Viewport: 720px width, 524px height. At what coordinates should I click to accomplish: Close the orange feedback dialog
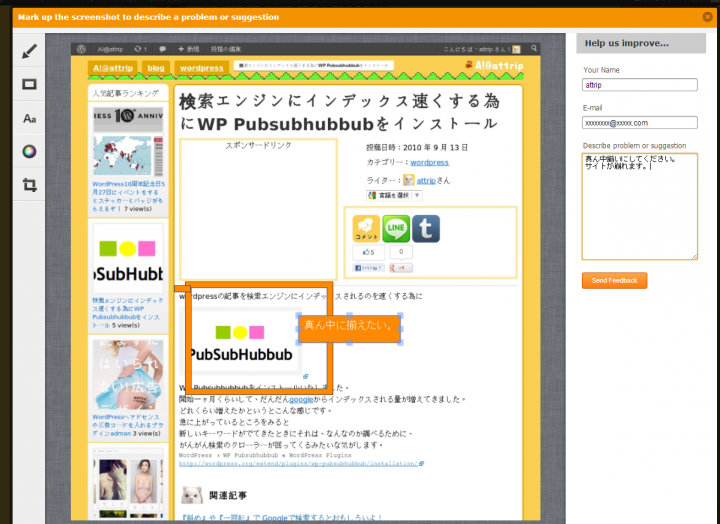(x=707, y=17)
